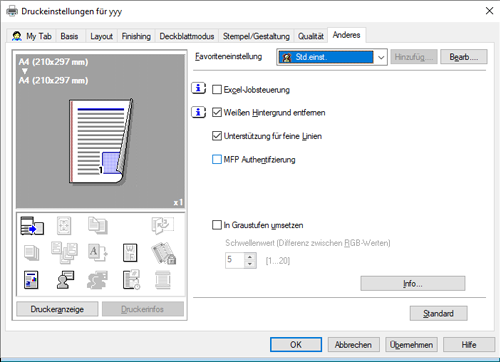Close the Druckeinstellungen dialog
Viewport: 500px width, 362px height.
click(x=489, y=11)
